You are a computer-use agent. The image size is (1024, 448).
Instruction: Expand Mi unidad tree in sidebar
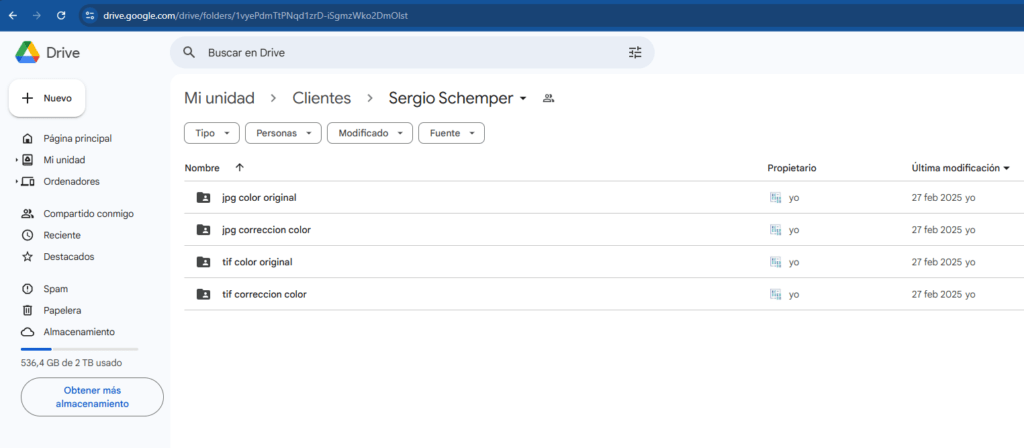[16, 160]
